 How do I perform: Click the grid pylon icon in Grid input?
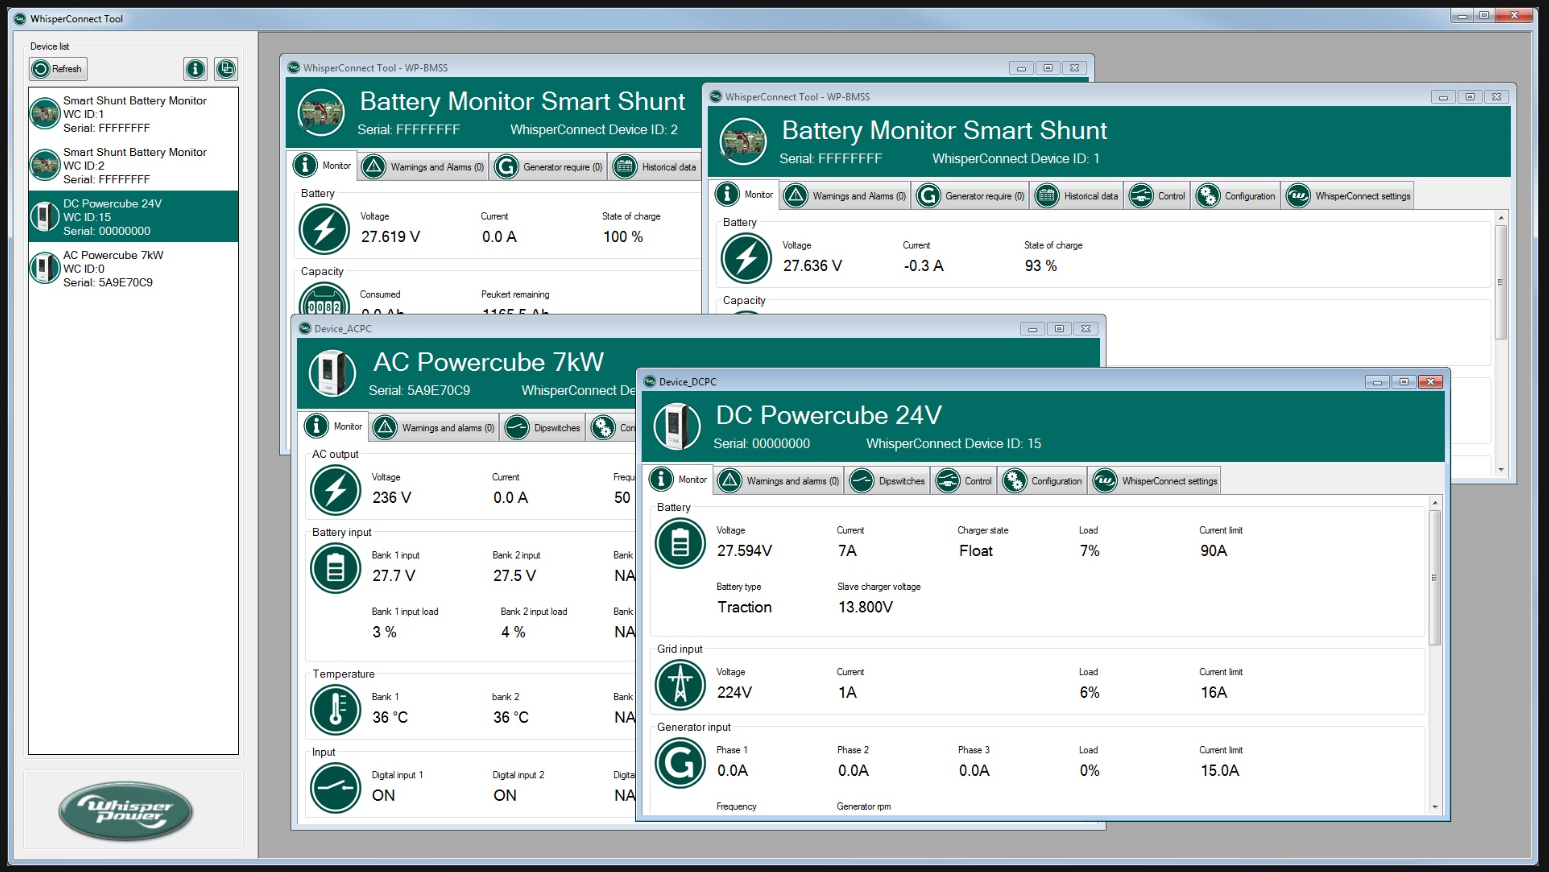click(x=680, y=685)
